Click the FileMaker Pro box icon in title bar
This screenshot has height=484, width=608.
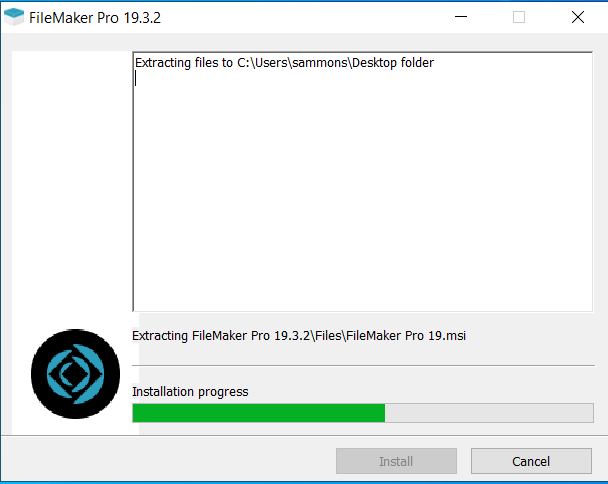click(14, 17)
